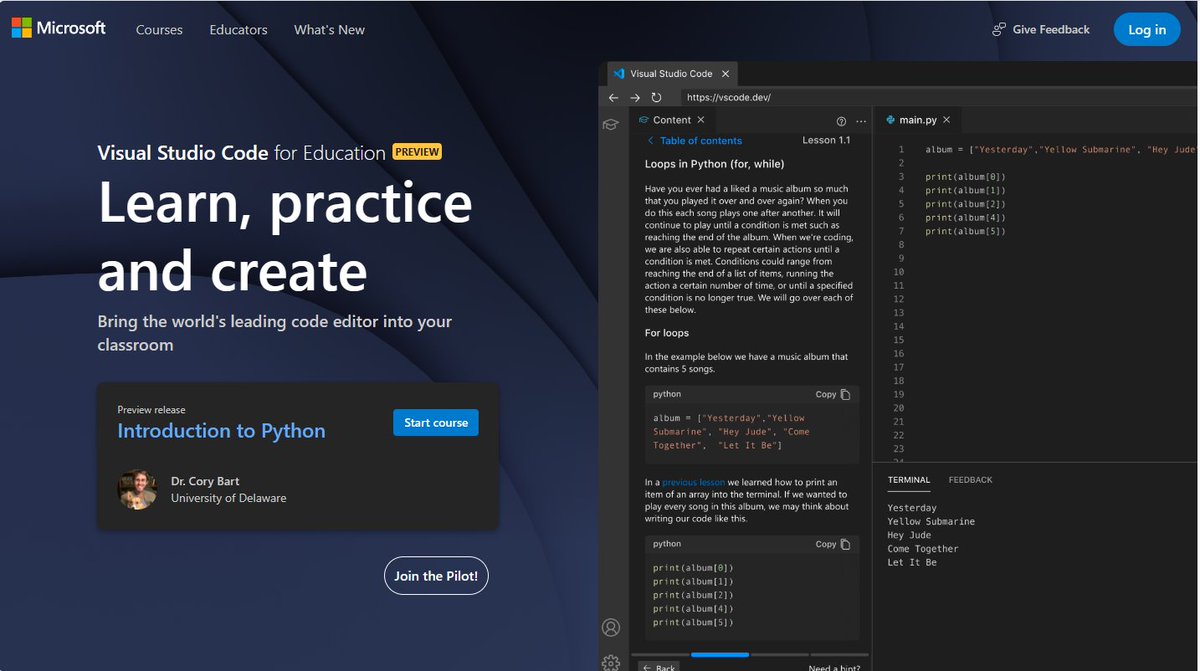
Task: Click print(album[0]) in the editor
Action: 965,177
